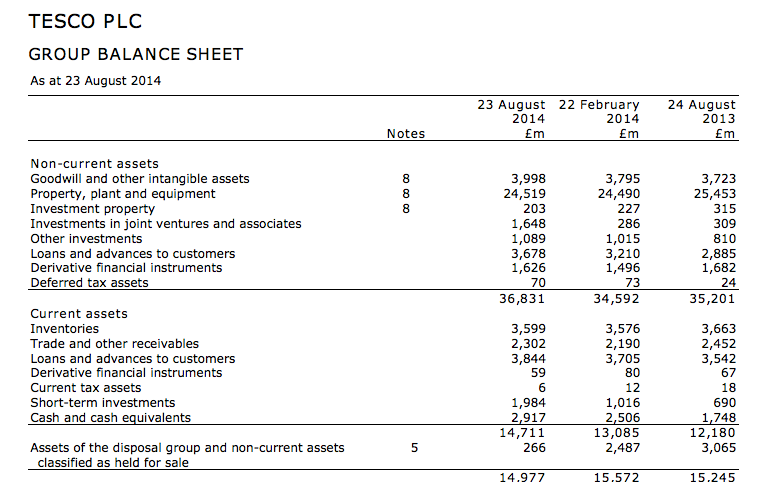Select joint ventures value 1,648
Screen dimensions: 769x482
click(x=528, y=224)
